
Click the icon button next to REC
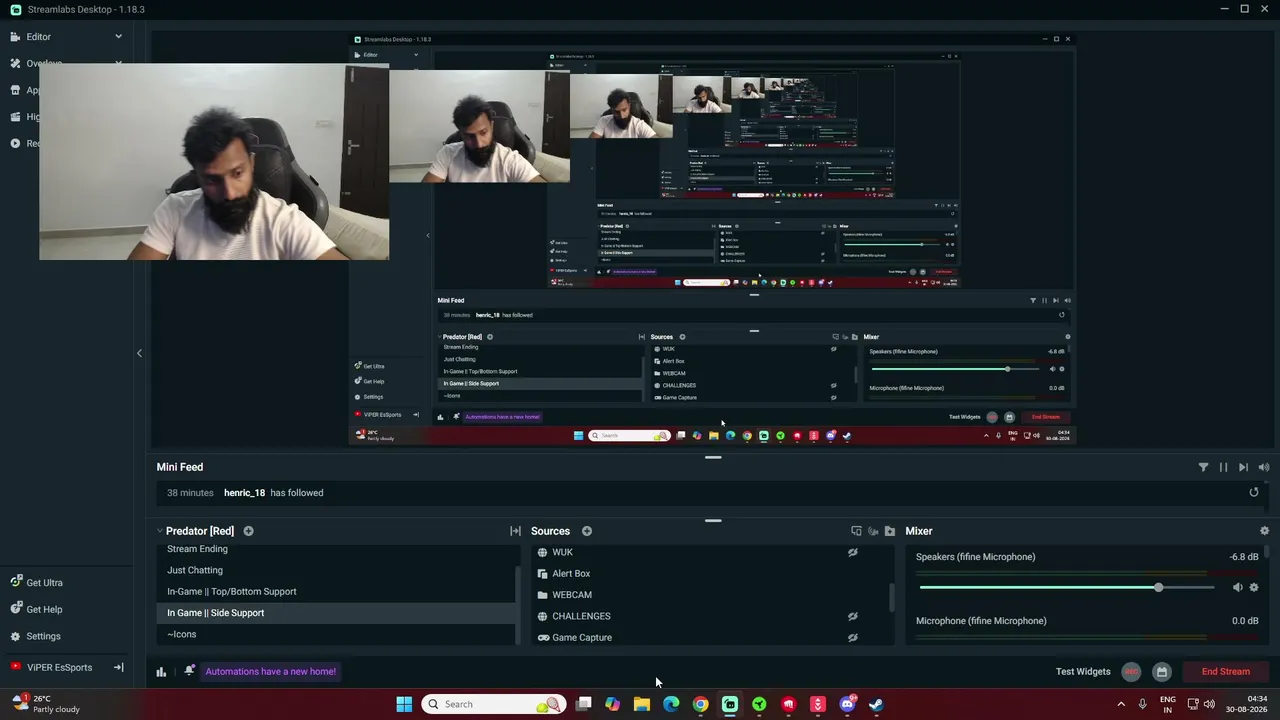(1161, 672)
